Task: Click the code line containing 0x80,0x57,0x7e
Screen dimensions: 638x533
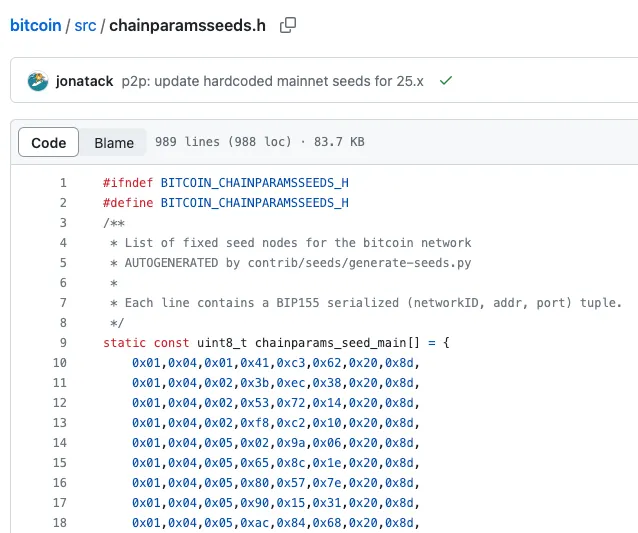Action: [276, 483]
